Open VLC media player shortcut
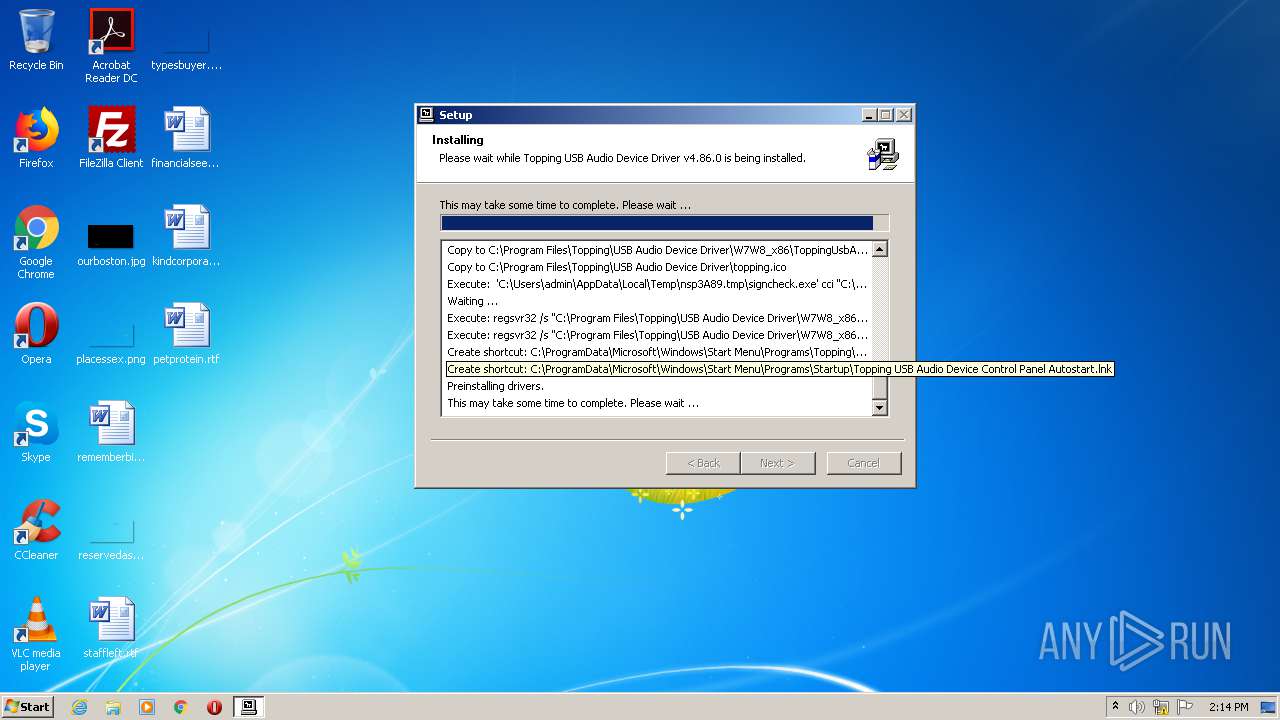 point(36,634)
